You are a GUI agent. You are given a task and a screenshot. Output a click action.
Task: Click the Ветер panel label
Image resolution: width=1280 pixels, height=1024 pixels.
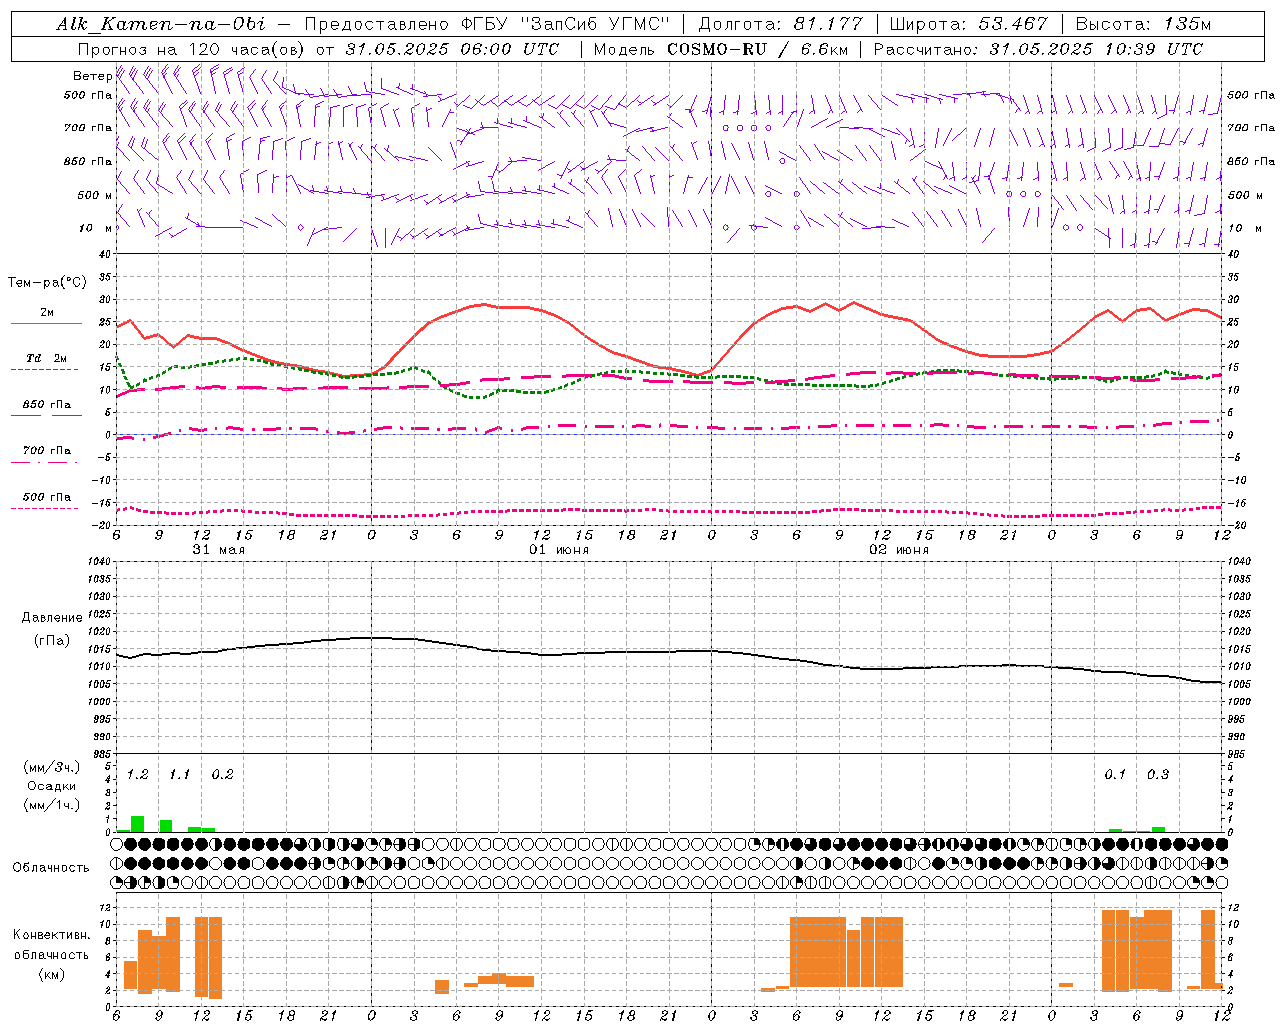click(92, 76)
